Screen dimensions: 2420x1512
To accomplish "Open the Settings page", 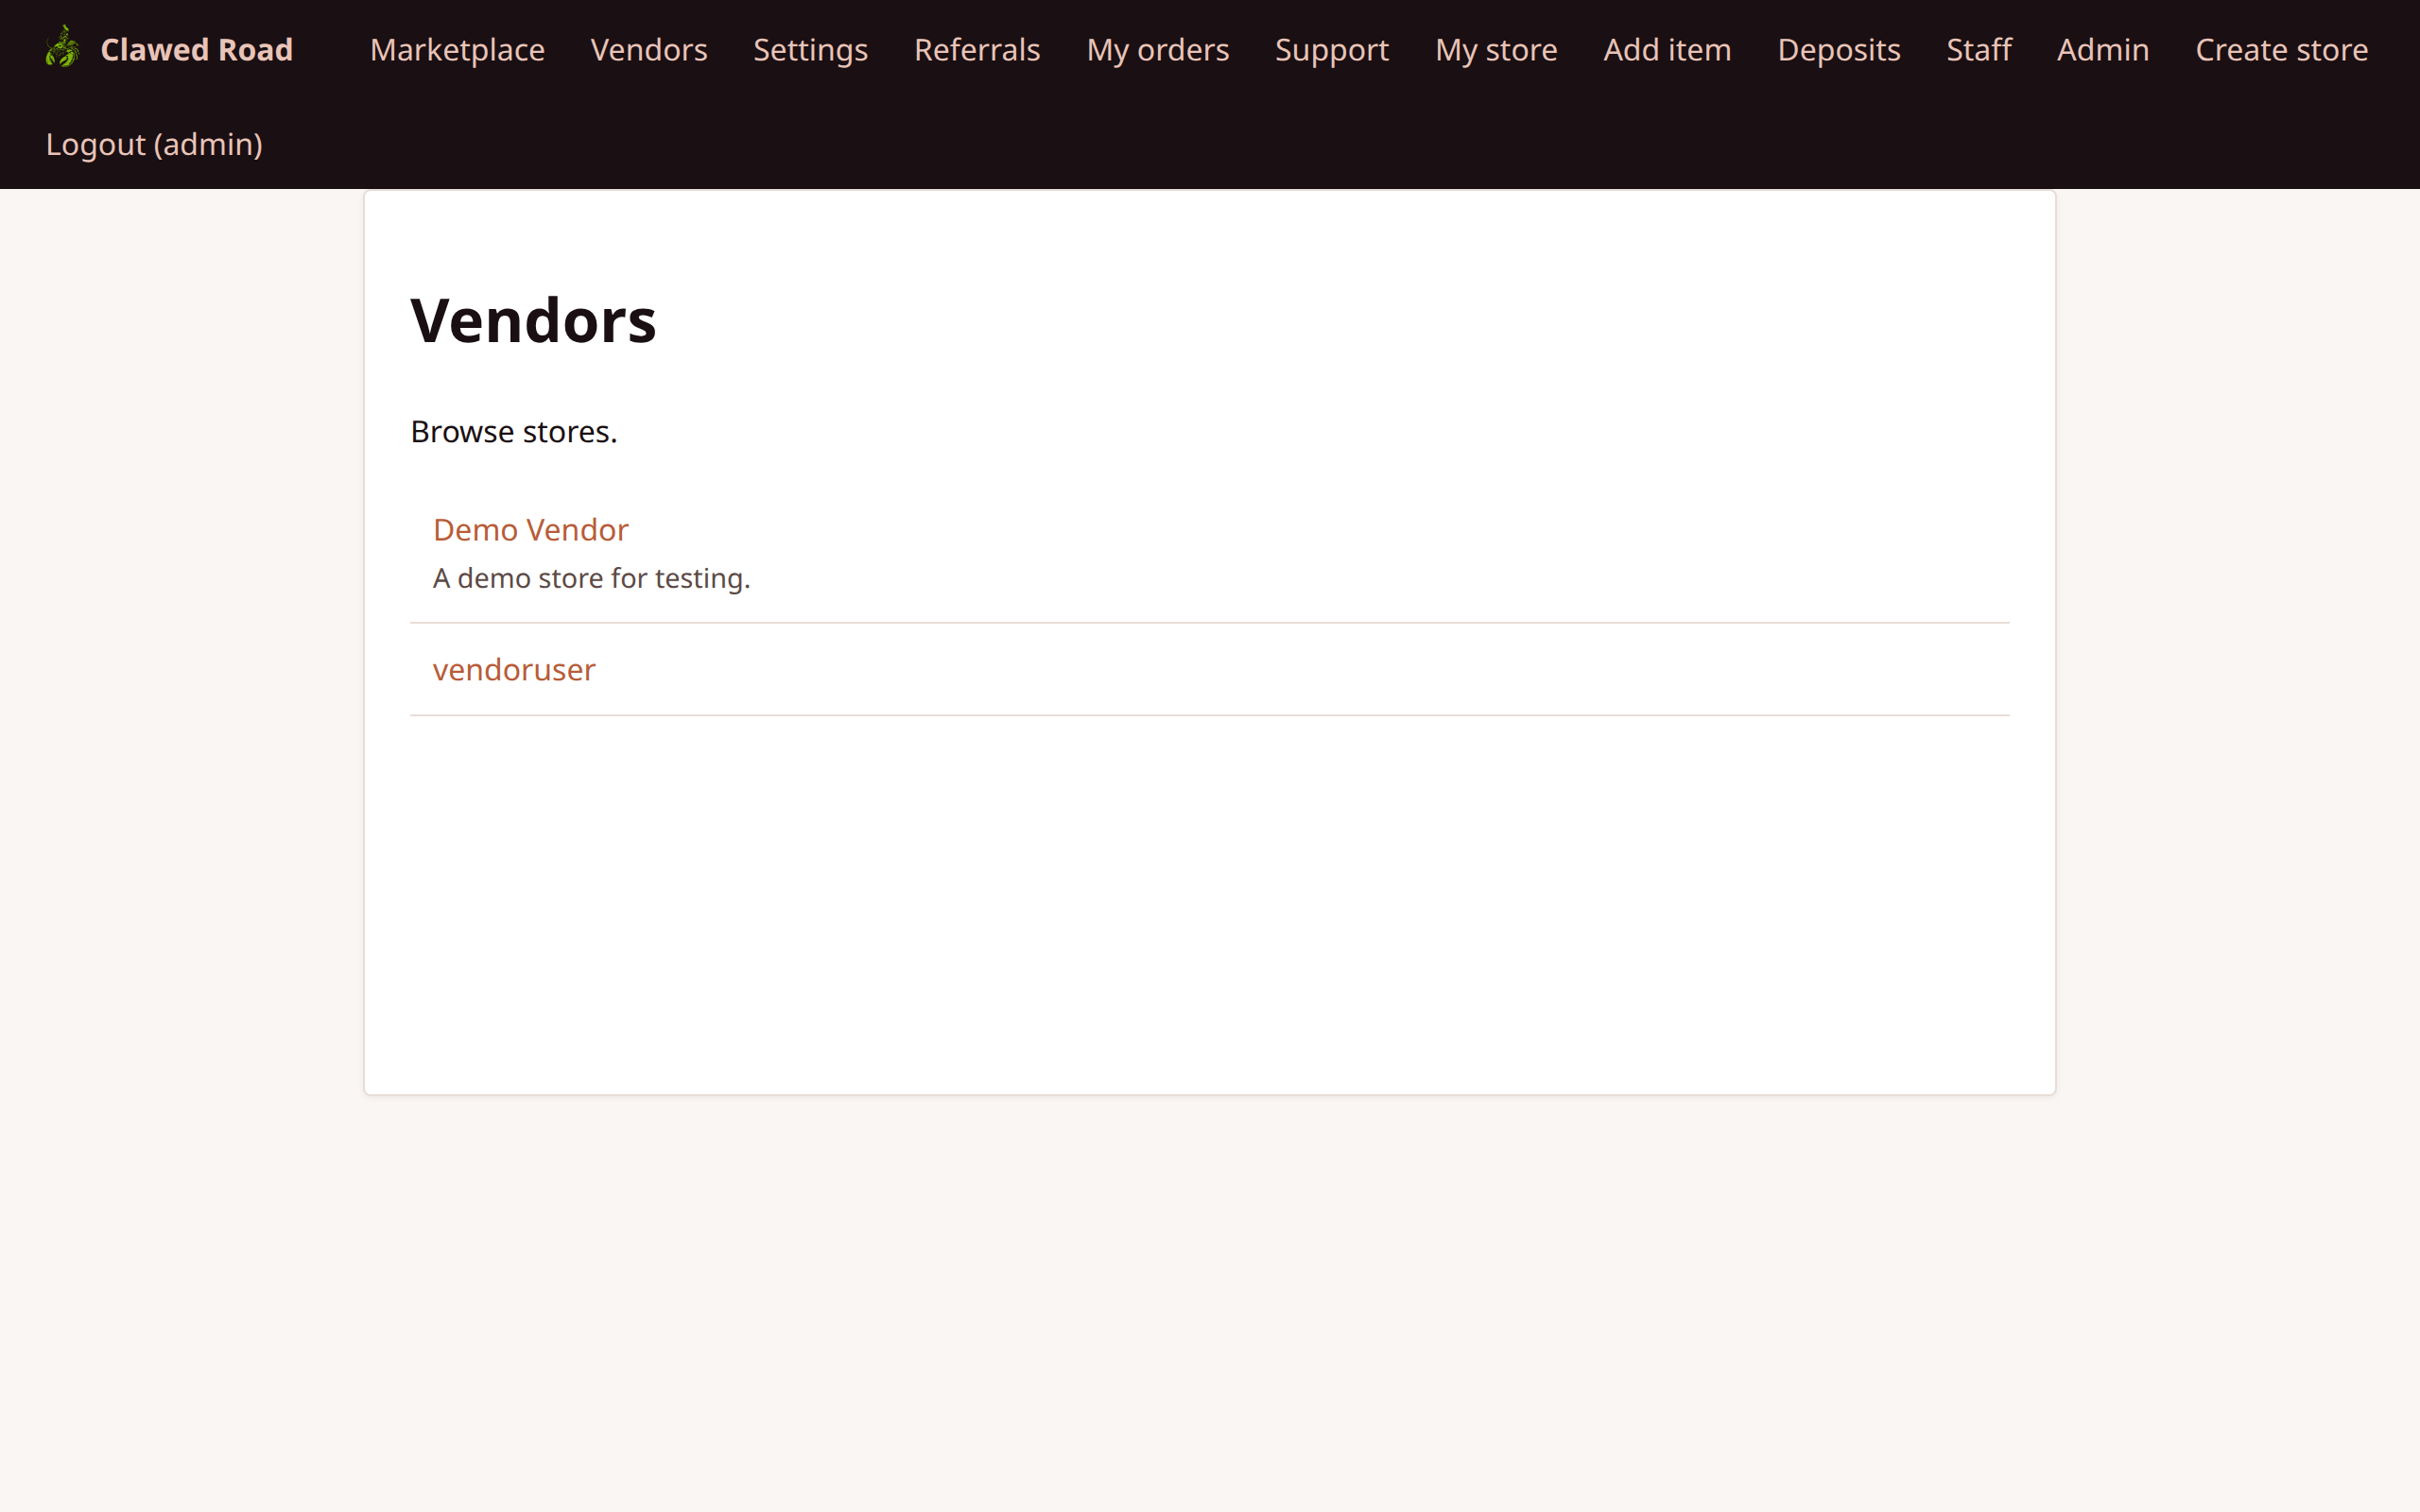I will click(810, 49).
